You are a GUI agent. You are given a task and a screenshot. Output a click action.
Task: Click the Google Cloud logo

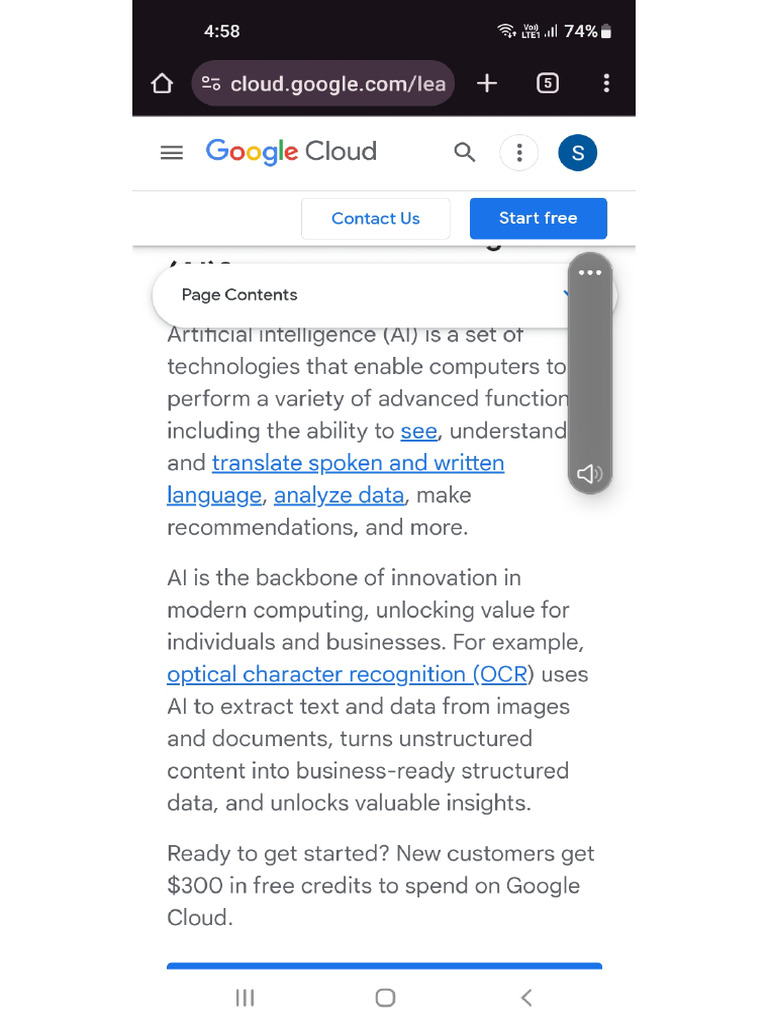coord(291,152)
